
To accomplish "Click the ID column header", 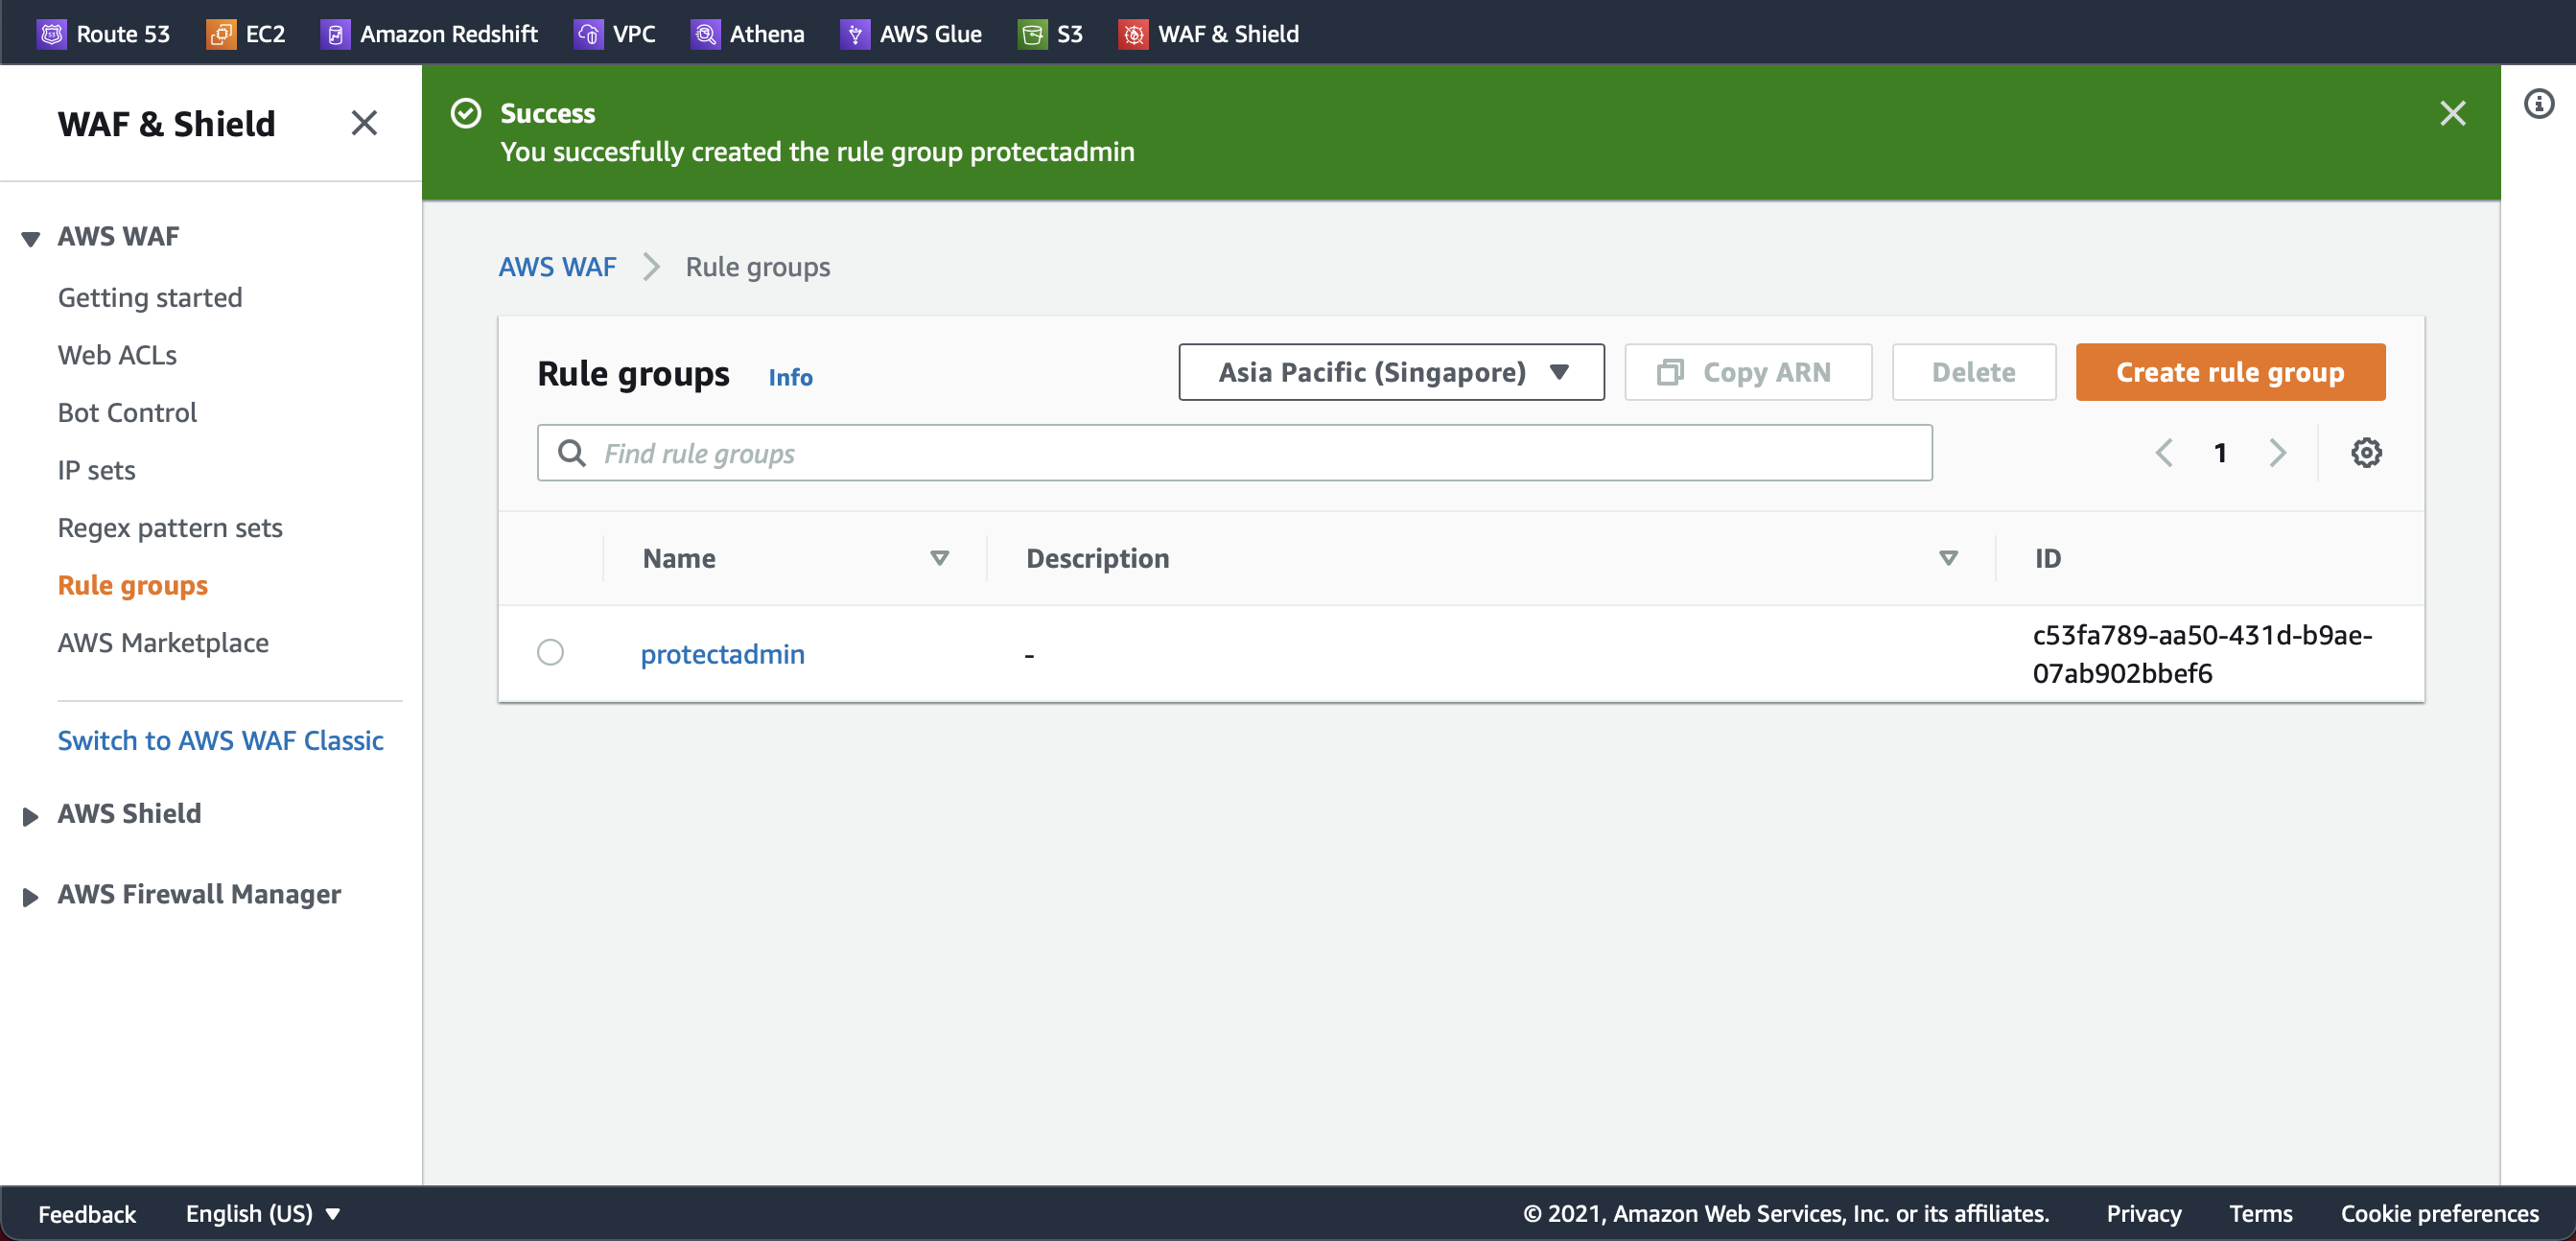I will (x=2047, y=558).
